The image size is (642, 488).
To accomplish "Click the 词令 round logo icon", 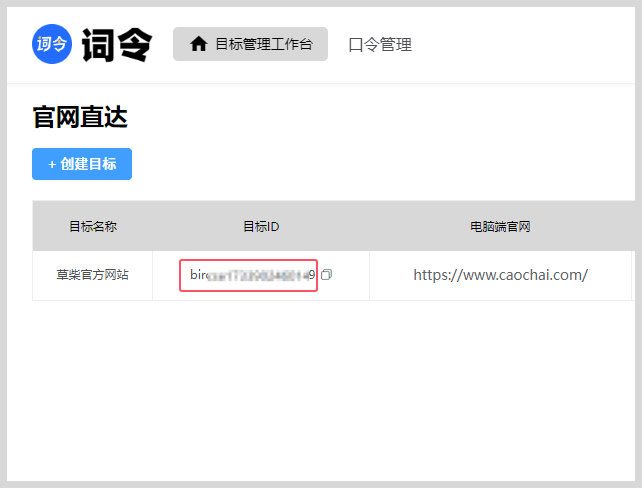I will pos(52,44).
